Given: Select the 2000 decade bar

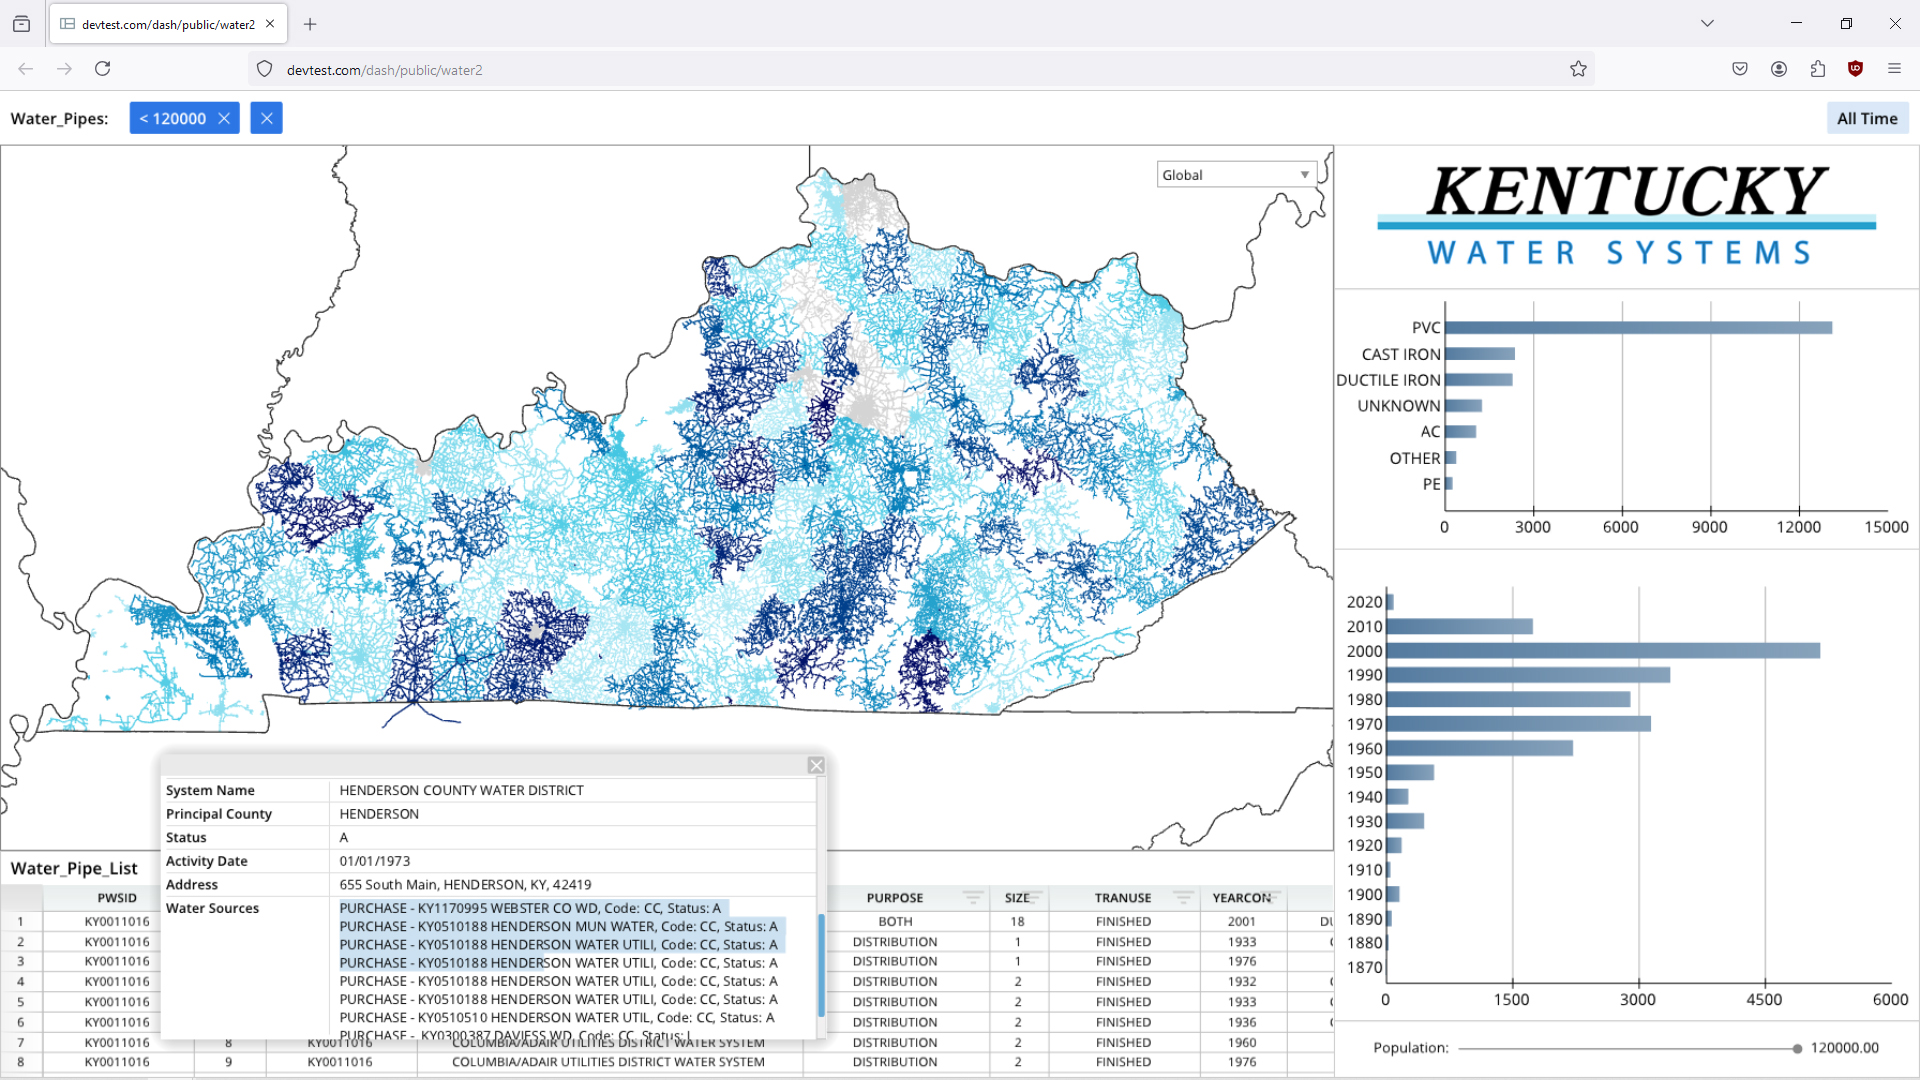Looking at the screenshot, I should coord(1602,651).
